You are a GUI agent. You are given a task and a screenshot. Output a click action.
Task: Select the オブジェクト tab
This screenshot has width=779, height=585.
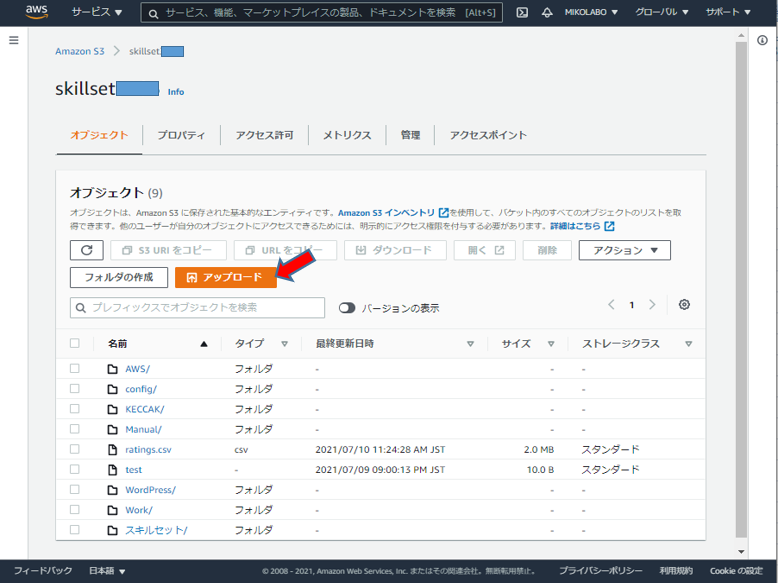[99, 135]
